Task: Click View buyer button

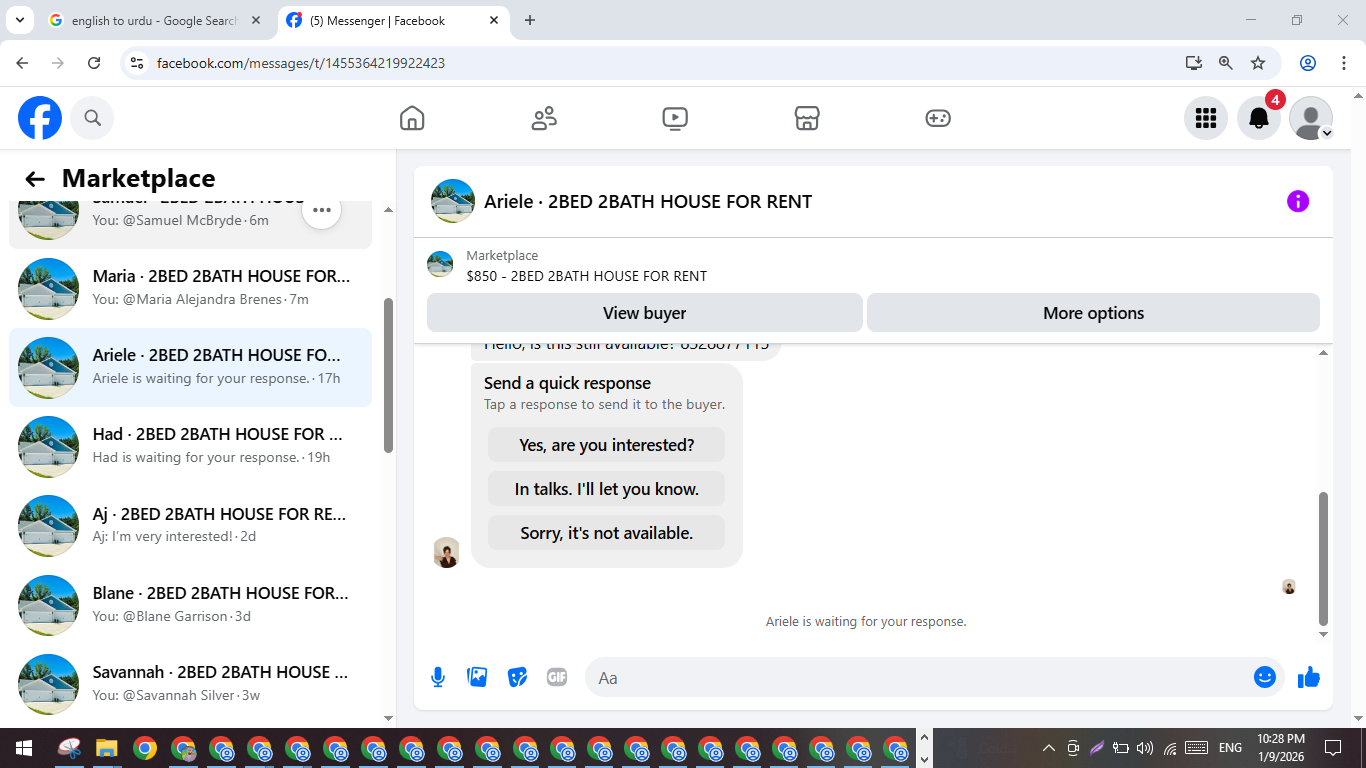Action: [645, 313]
